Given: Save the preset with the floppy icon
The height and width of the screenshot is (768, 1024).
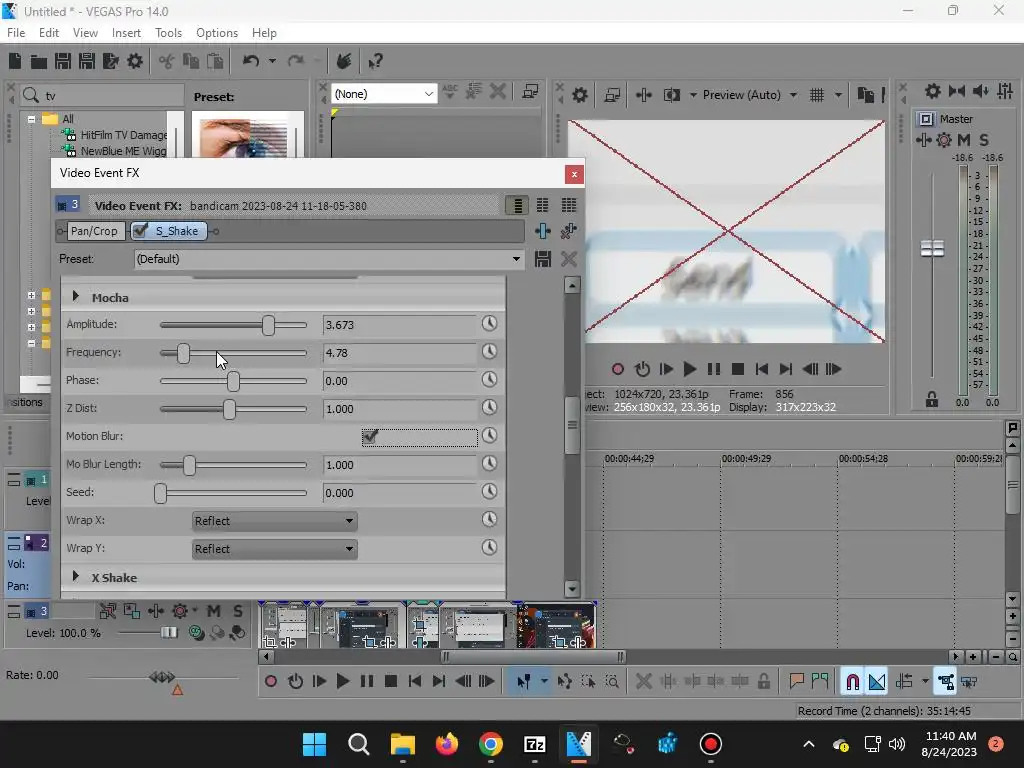Looking at the screenshot, I should point(543,259).
